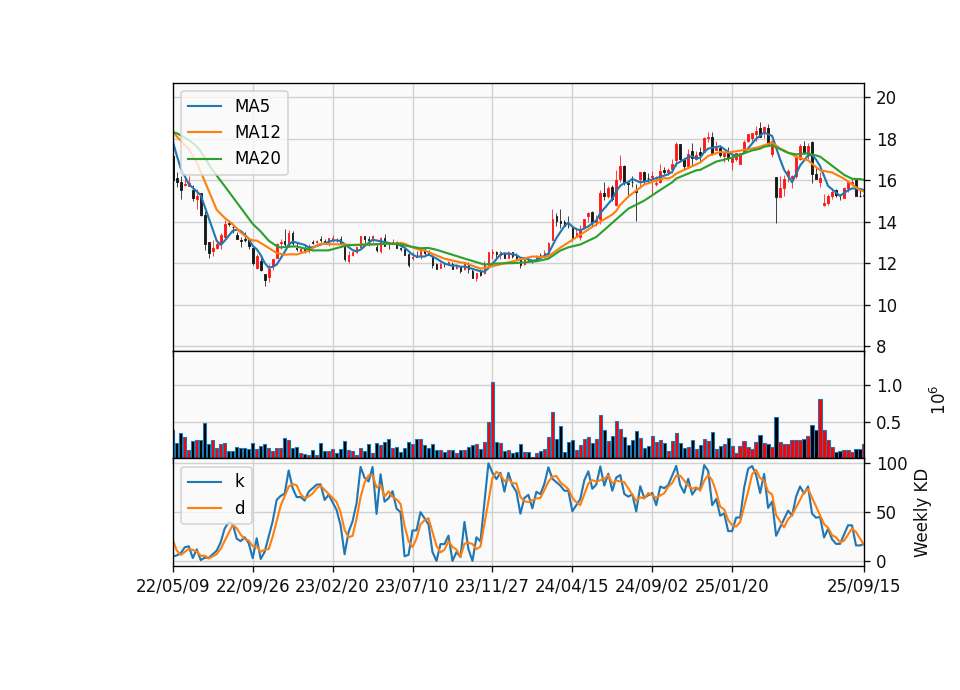This screenshot has width=960, height=690.
Task: Click the orange MA12 legend line sample
Action: click(x=204, y=132)
